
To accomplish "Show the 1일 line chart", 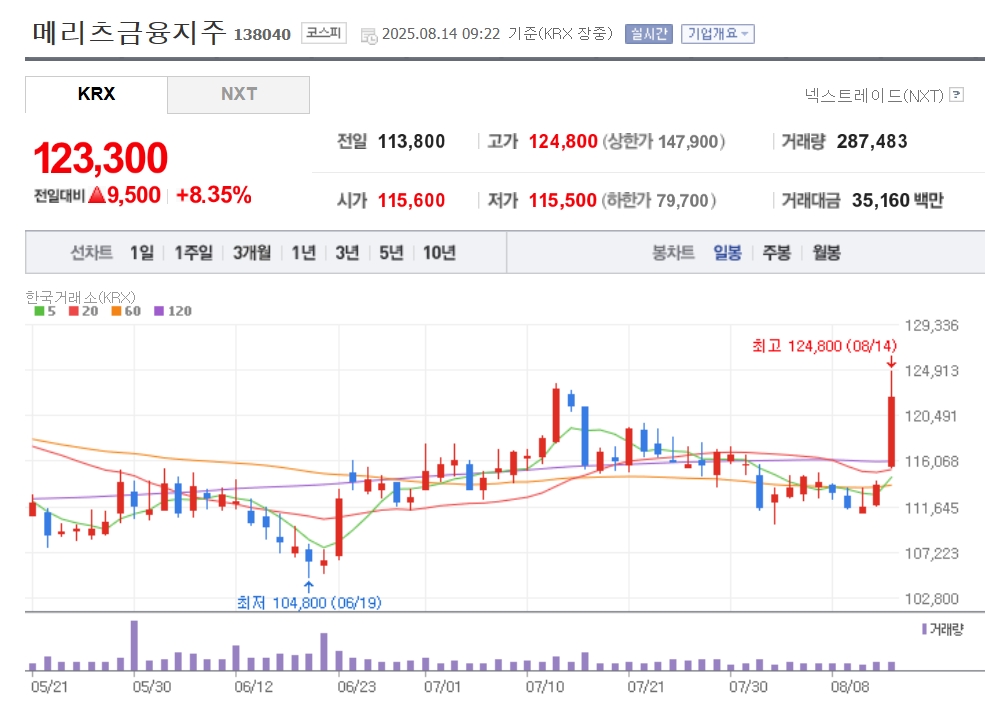I will 142,253.
